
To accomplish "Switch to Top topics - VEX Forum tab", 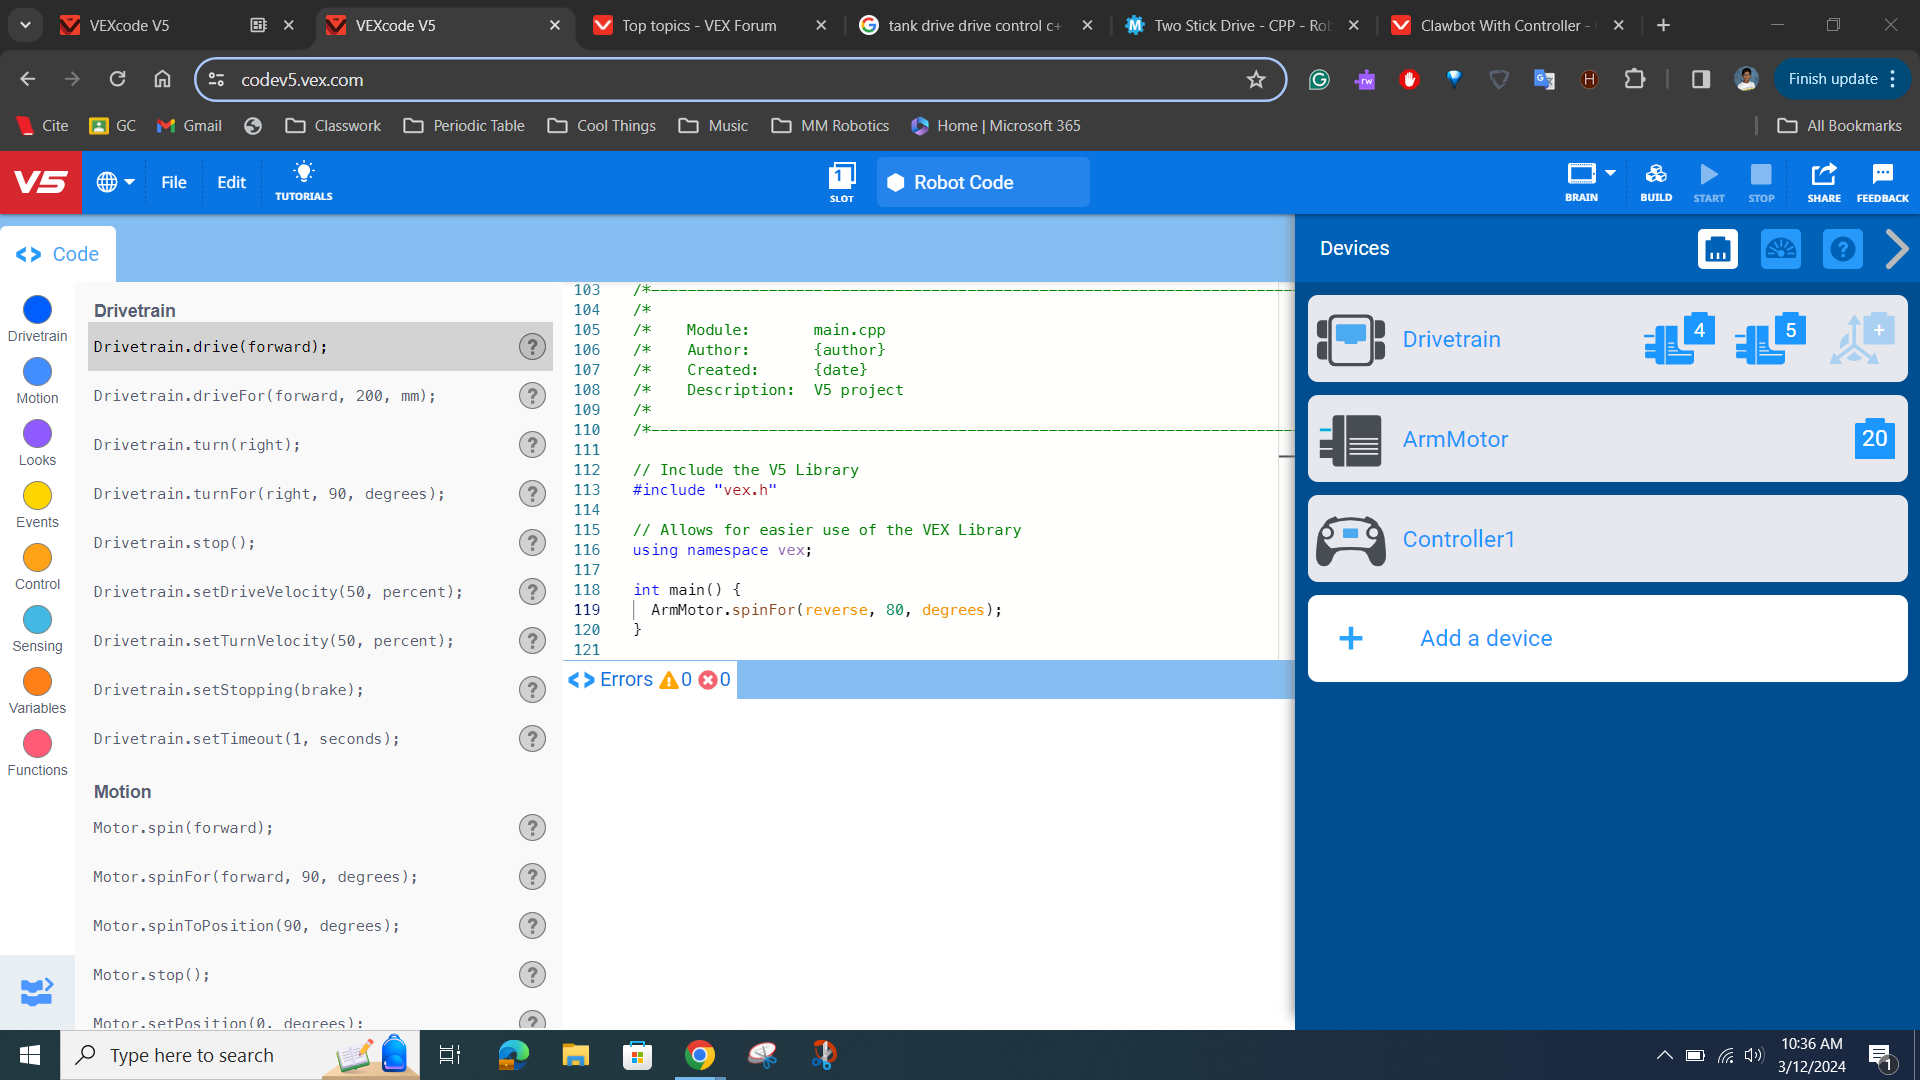I will pyautogui.click(x=710, y=25).
